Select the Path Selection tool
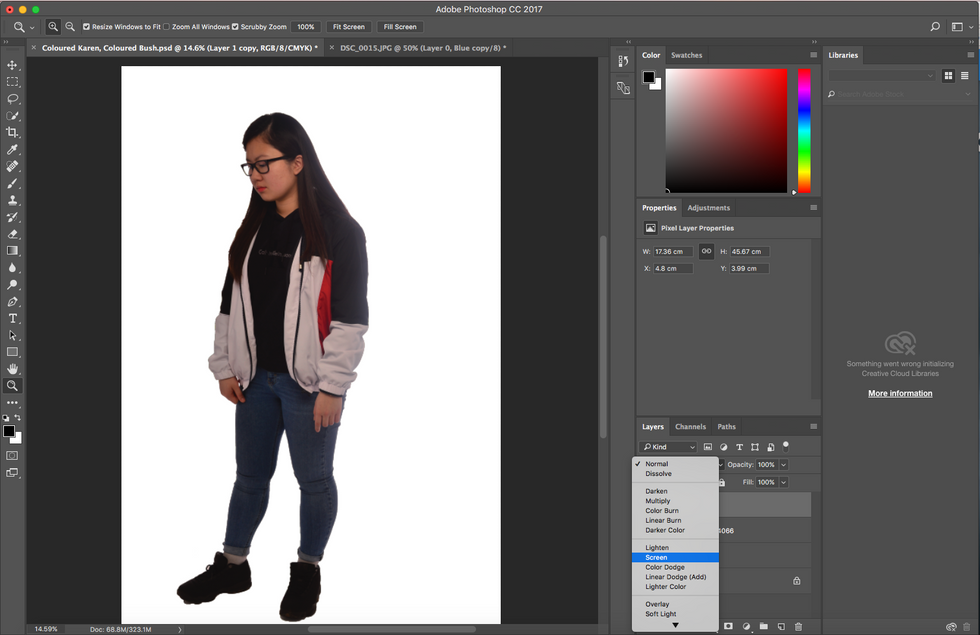The width and height of the screenshot is (980, 635). pos(12,335)
